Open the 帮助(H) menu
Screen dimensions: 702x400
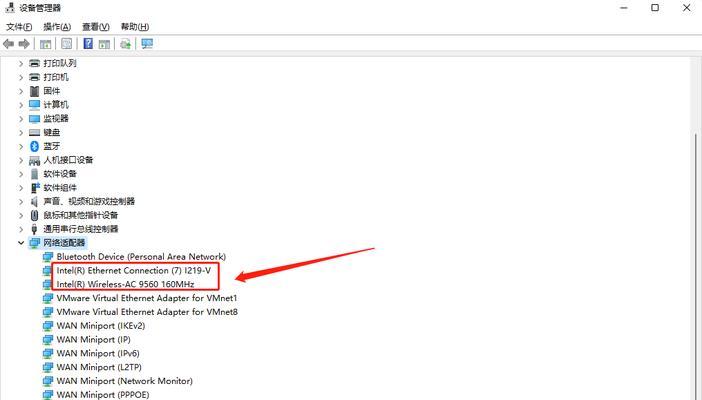coord(135,27)
